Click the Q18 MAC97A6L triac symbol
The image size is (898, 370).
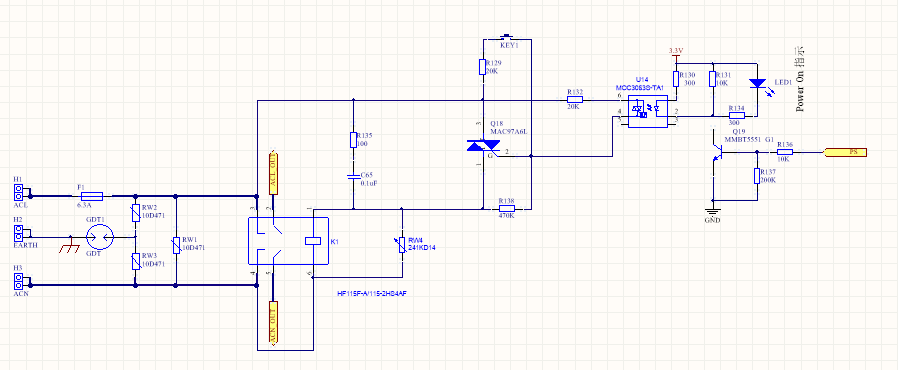pyautogui.click(x=484, y=146)
